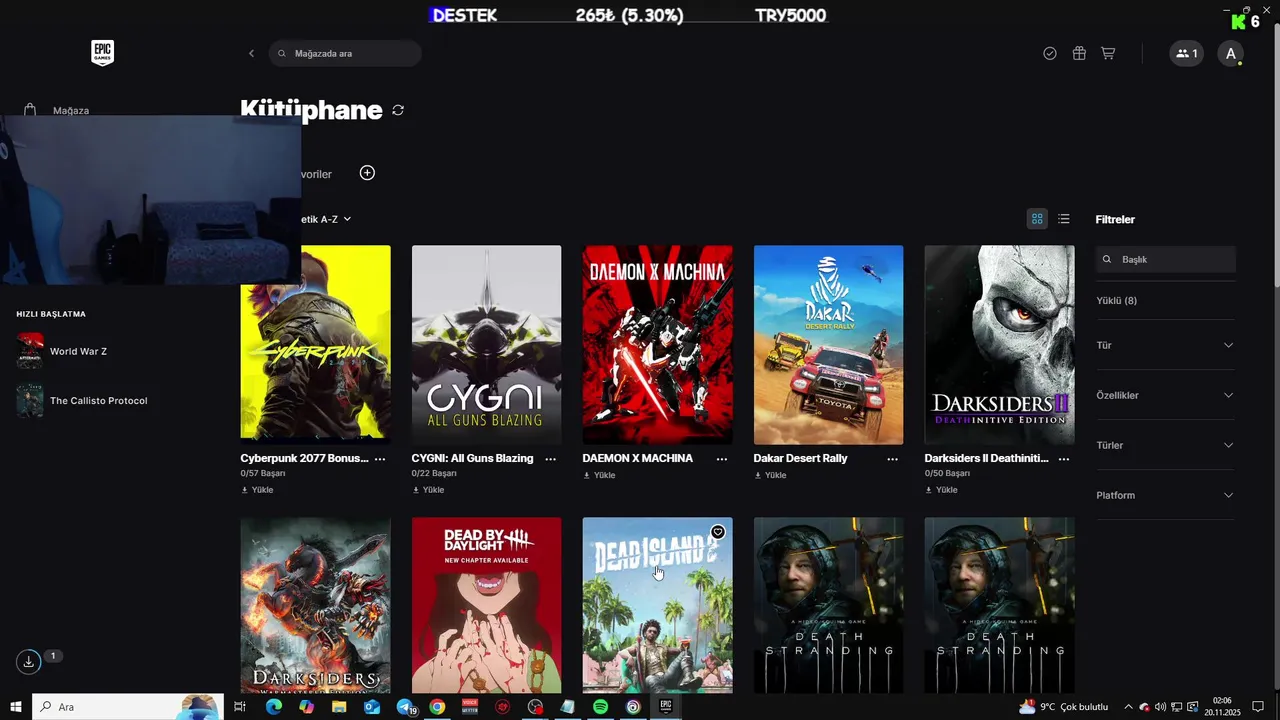The width and height of the screenshot is (1280, 720).
Task: Toggle favorite heart on Dead Island 2
Action: tap(718, 532)
